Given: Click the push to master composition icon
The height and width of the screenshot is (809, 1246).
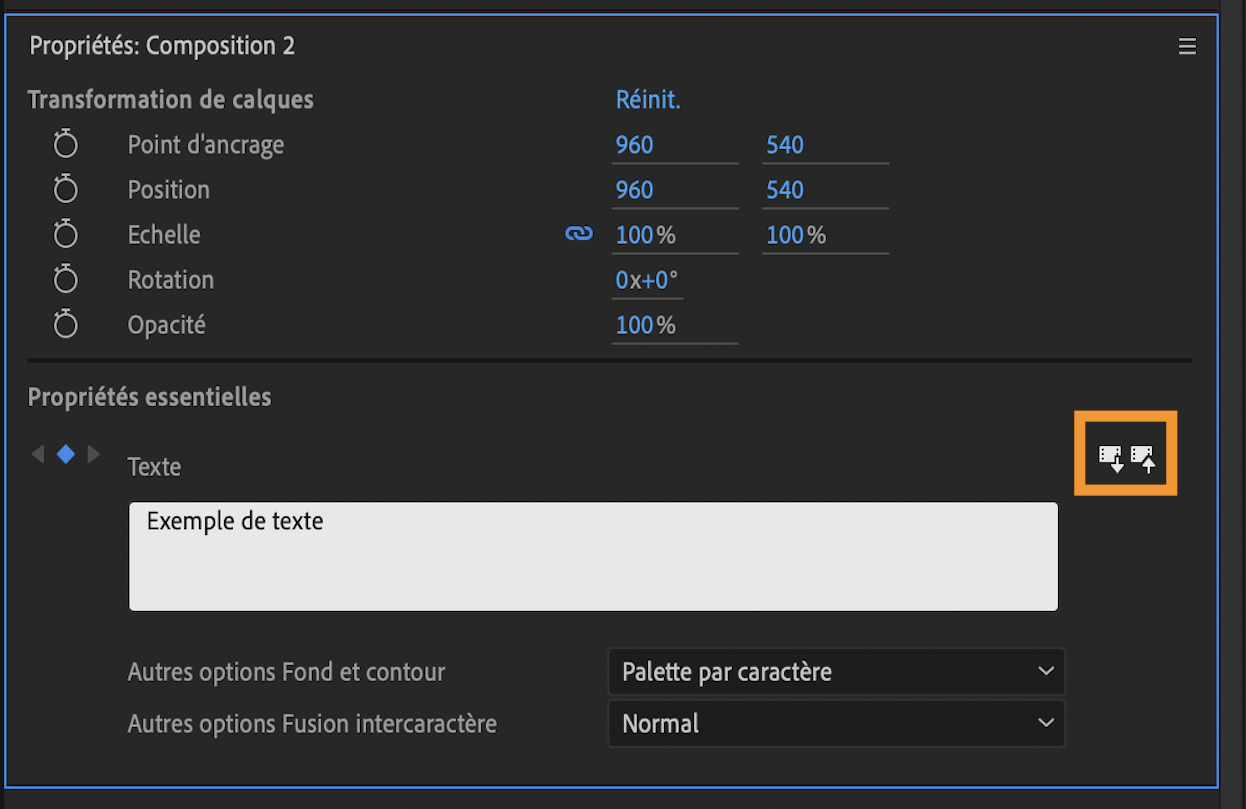Looking at the screenshot, I should [1143, 458].
